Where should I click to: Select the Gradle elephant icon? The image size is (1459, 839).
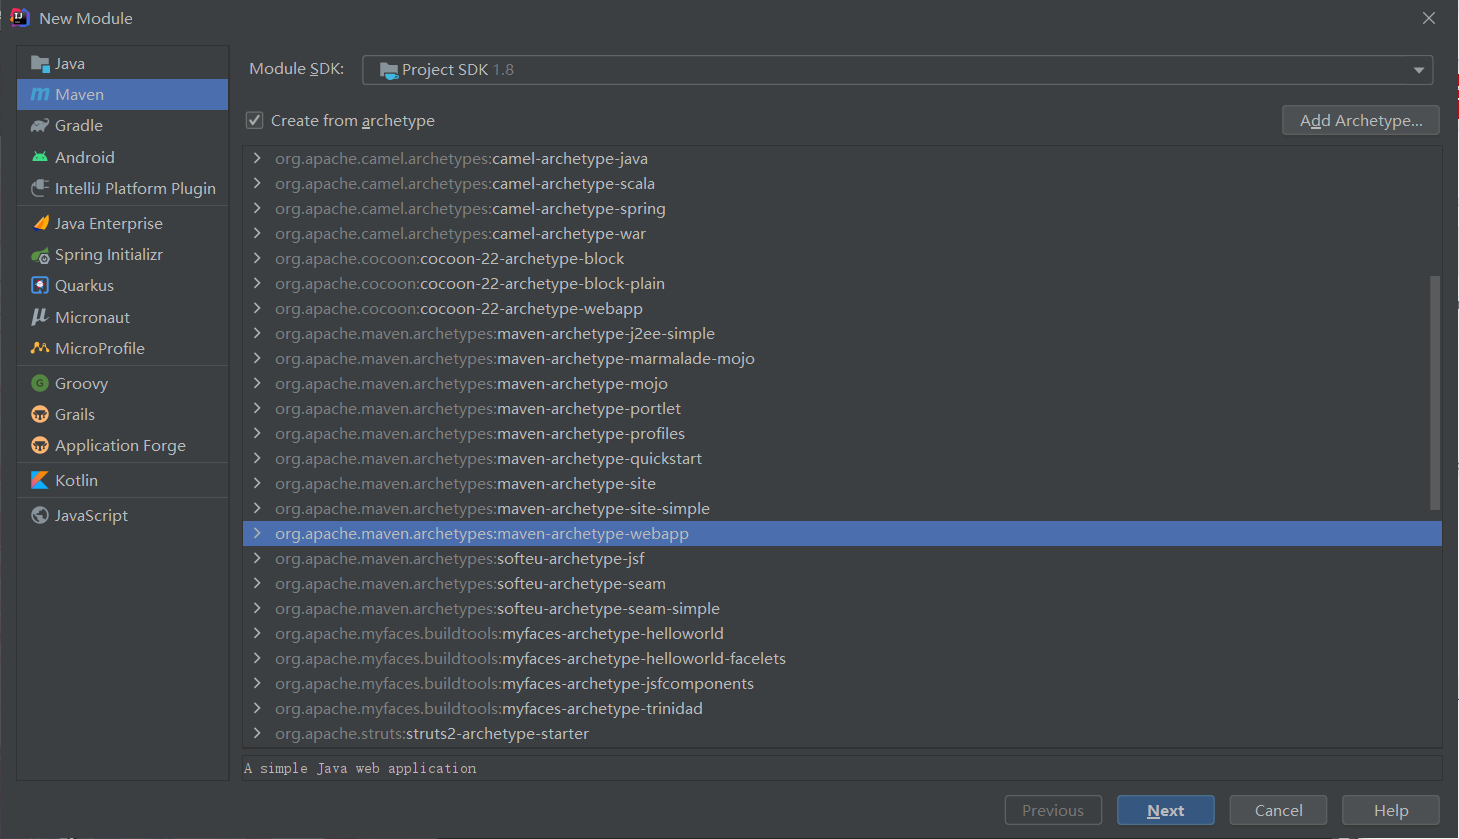[x=40, y=126]
